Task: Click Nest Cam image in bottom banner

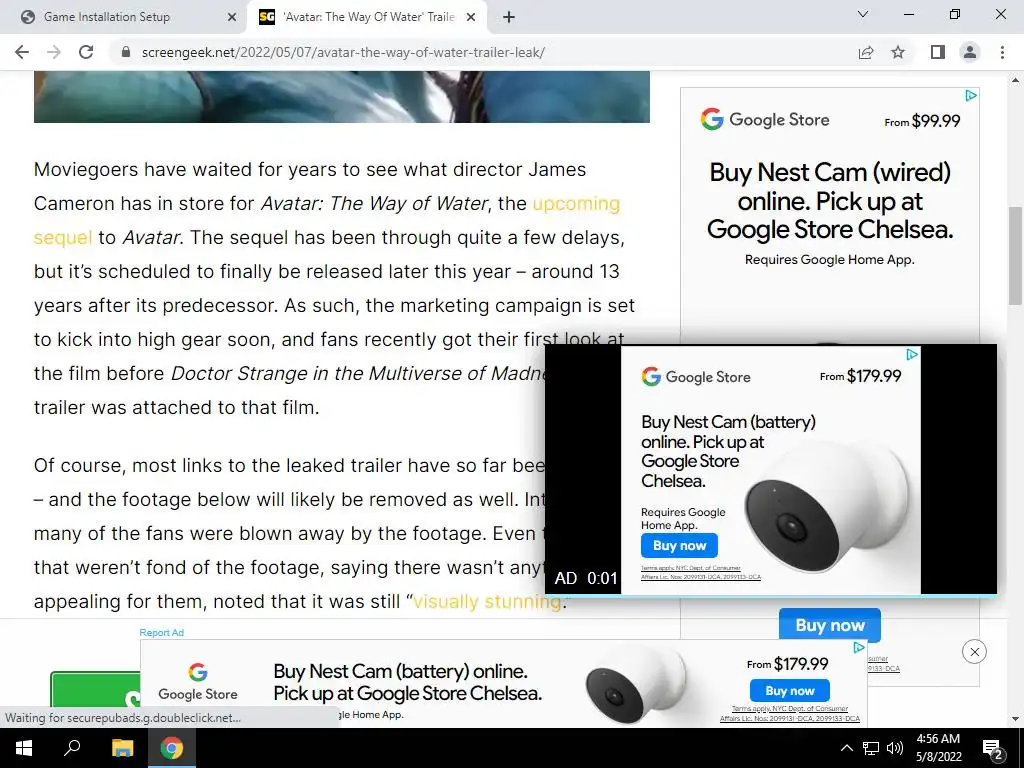Action: tap(635, 684)
